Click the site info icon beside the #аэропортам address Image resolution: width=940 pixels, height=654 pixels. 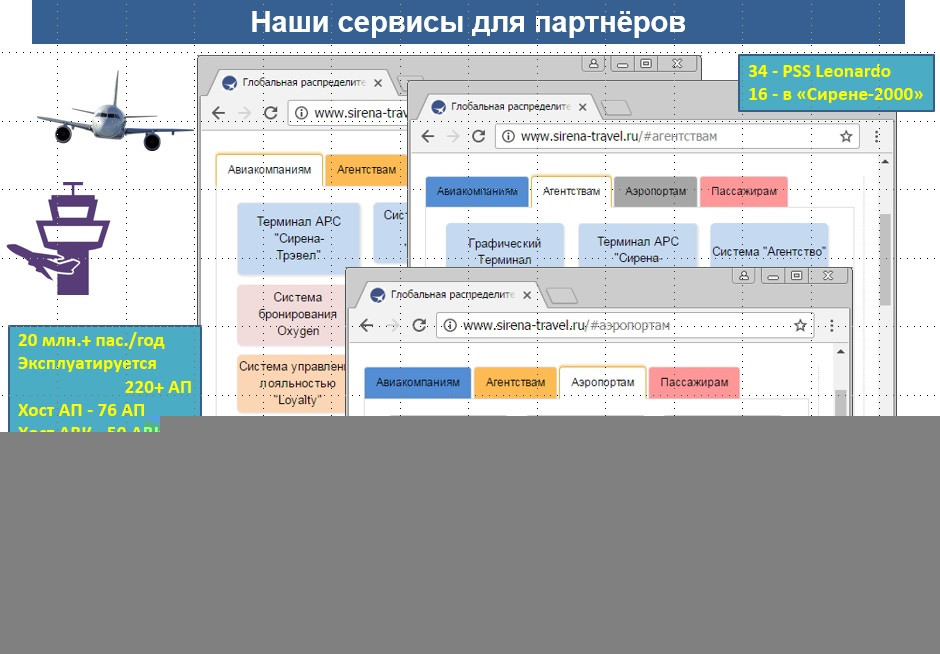point(450,326)
